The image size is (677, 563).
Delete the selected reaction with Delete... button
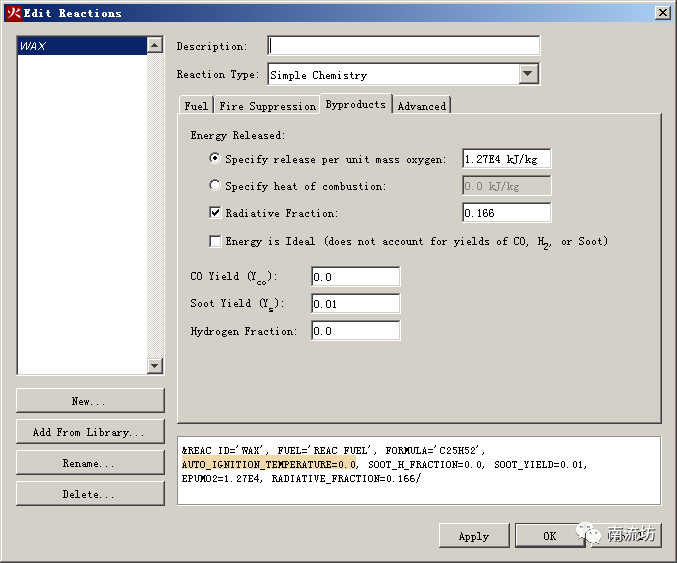[90, 494]
